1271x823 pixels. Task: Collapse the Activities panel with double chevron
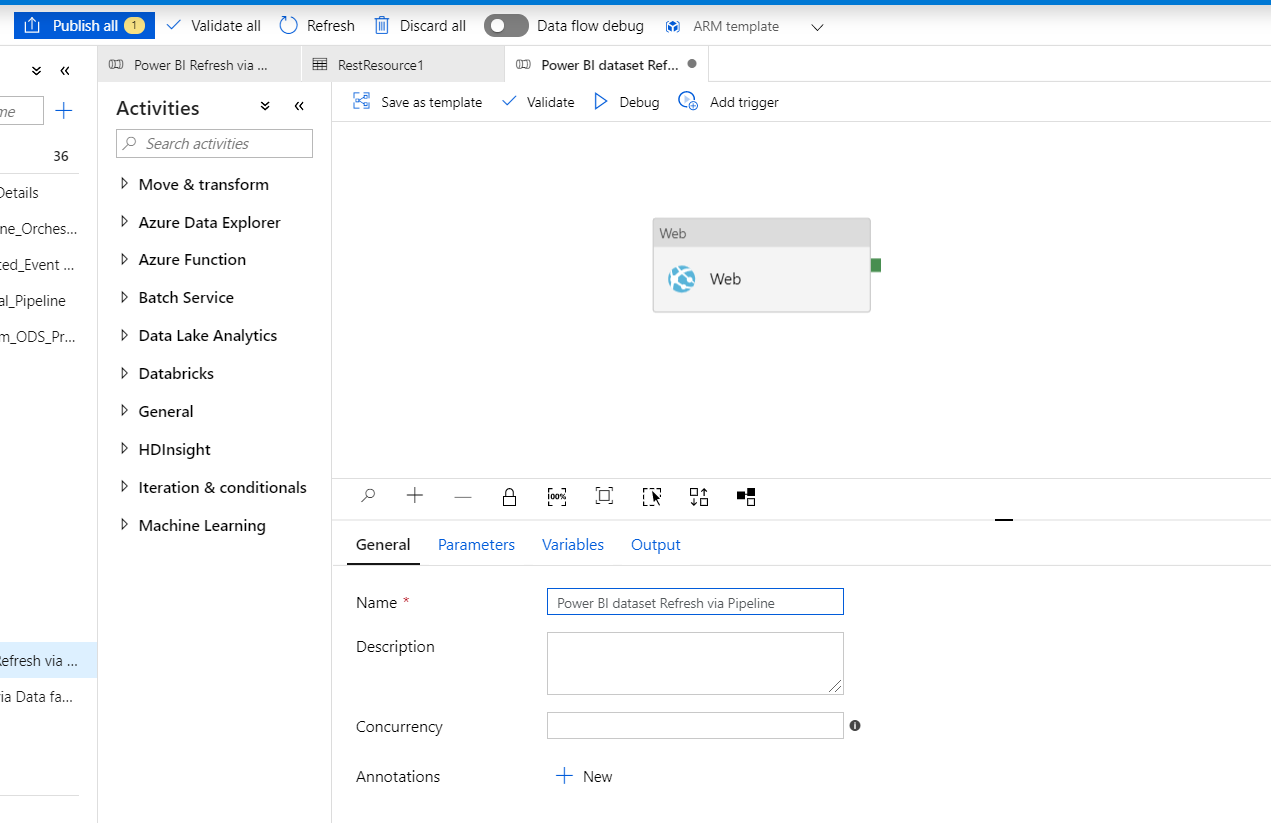pos(299,107)
